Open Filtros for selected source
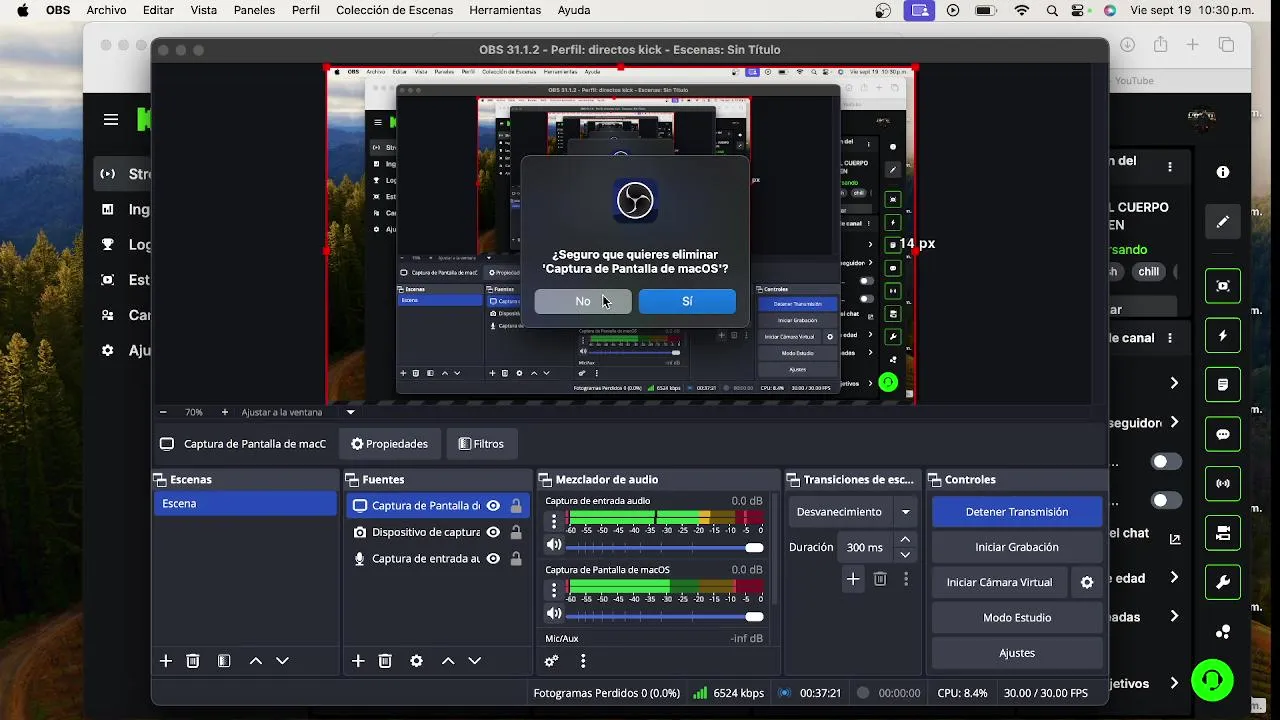The height and width of the screenshot is (720, 1280). point(481,444)
